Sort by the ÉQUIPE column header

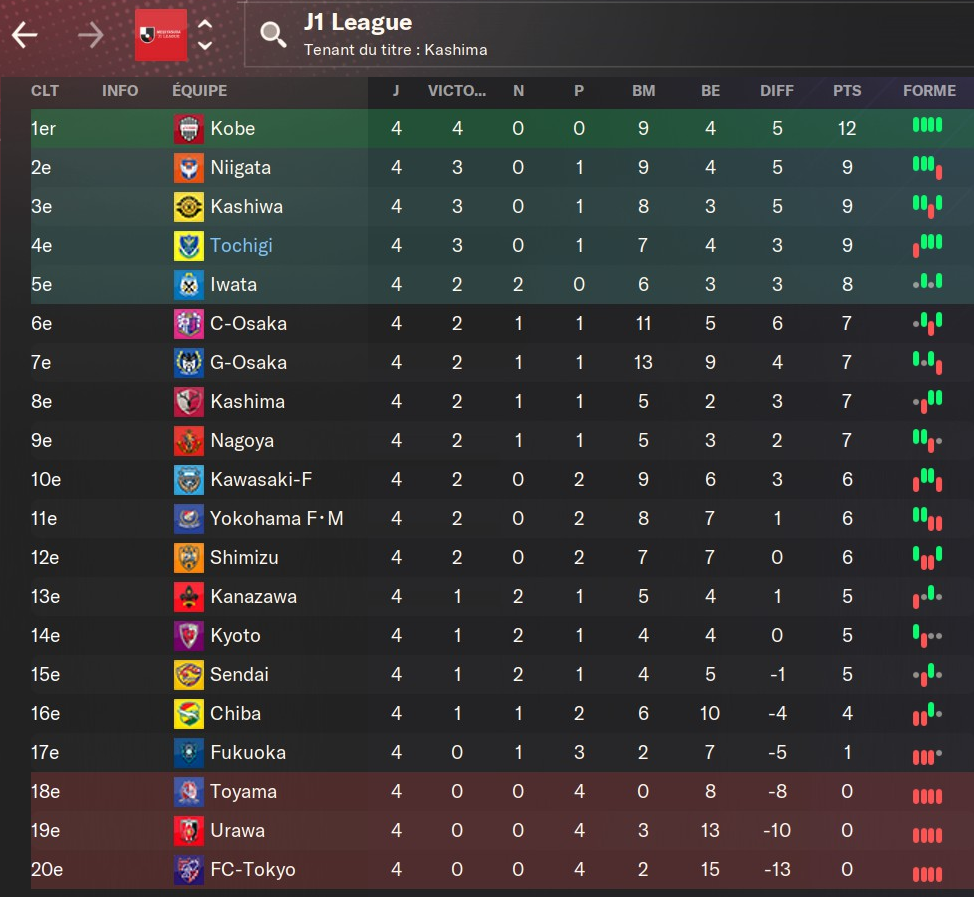(200, 91)
